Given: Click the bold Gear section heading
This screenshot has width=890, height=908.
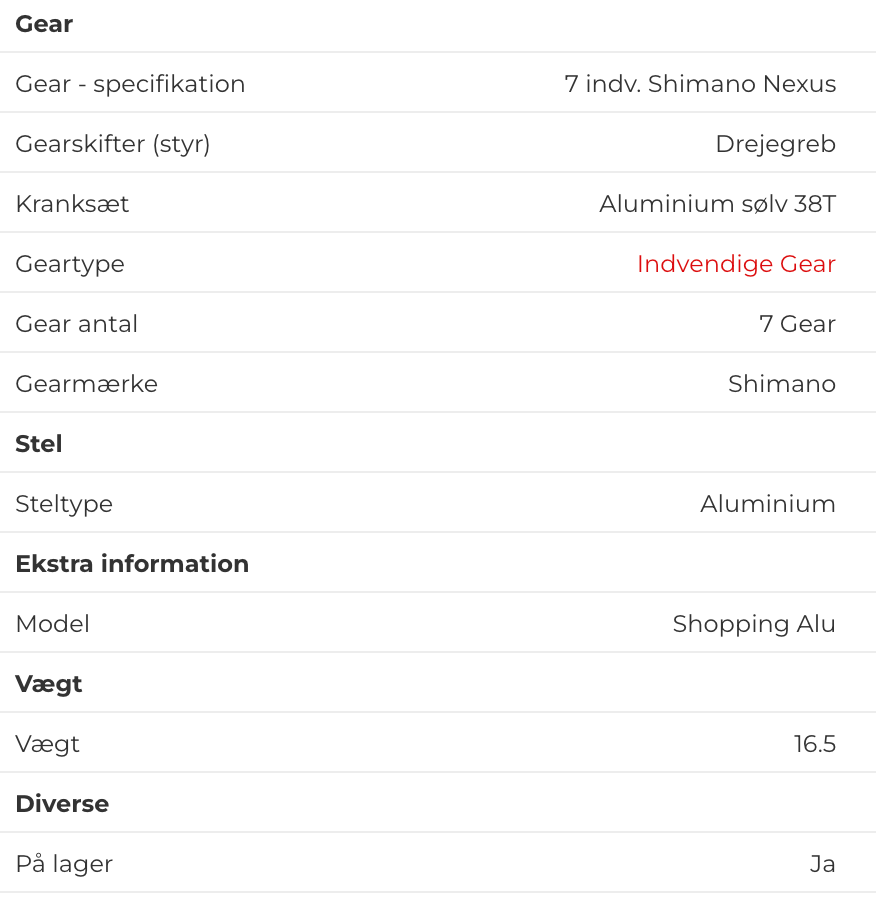Looking at the screenshot, I should pyautogui.click(x=44, y=24).
